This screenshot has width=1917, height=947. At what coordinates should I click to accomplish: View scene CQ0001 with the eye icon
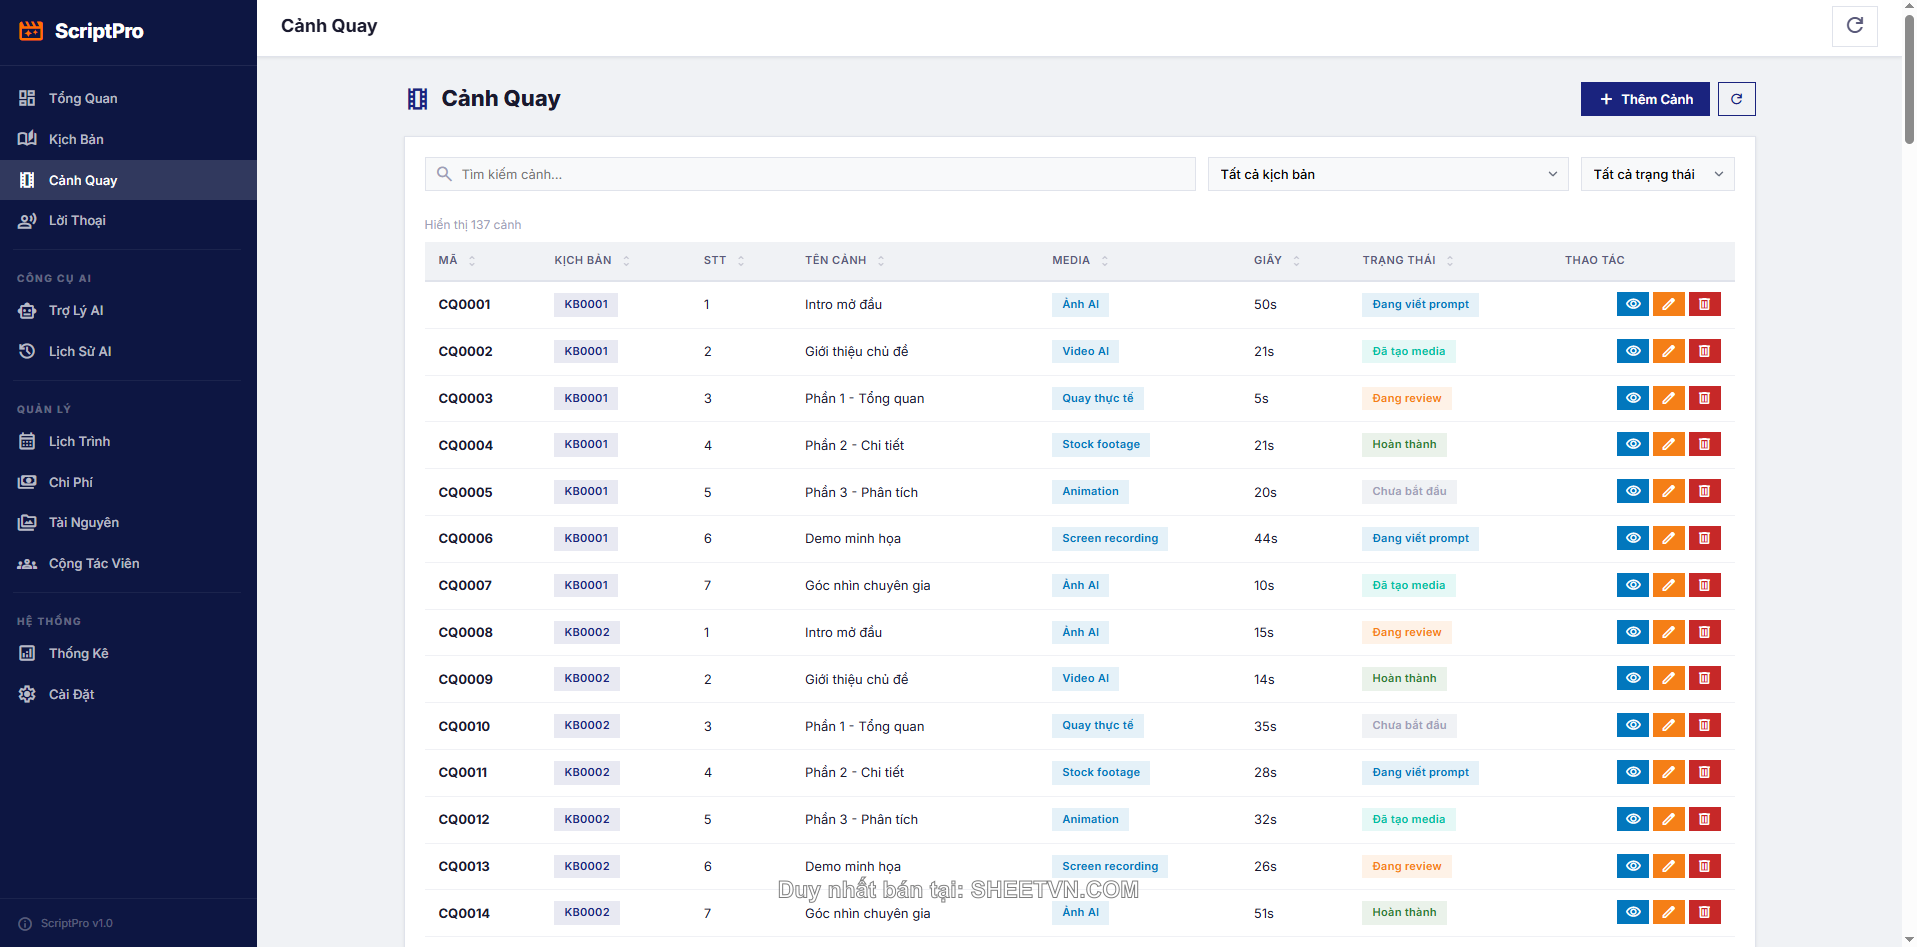coord(1633,304)
